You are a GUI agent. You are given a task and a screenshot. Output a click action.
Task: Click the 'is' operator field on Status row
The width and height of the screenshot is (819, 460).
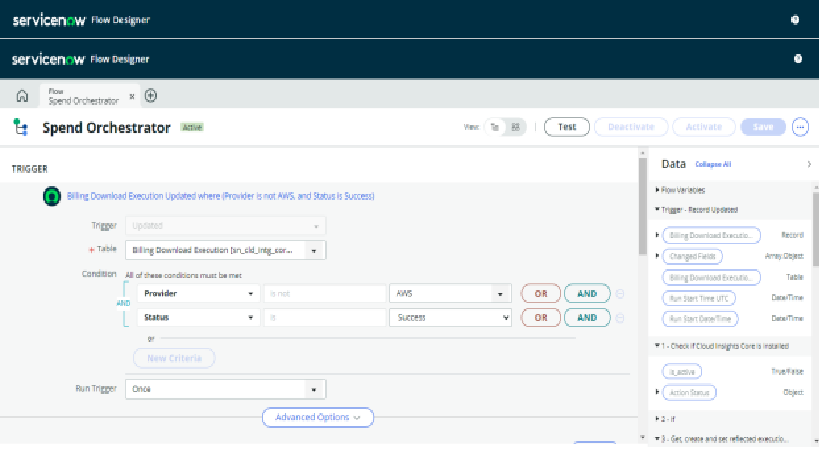325,317
